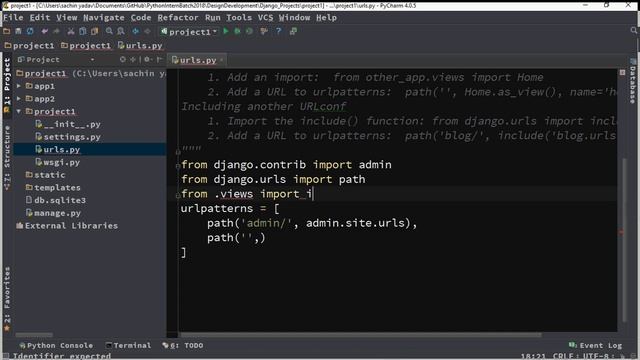The height and width of the screenshot is (360, 640).
Task: Open Settings via wrench toolbar icon
Action: point(264,31)
